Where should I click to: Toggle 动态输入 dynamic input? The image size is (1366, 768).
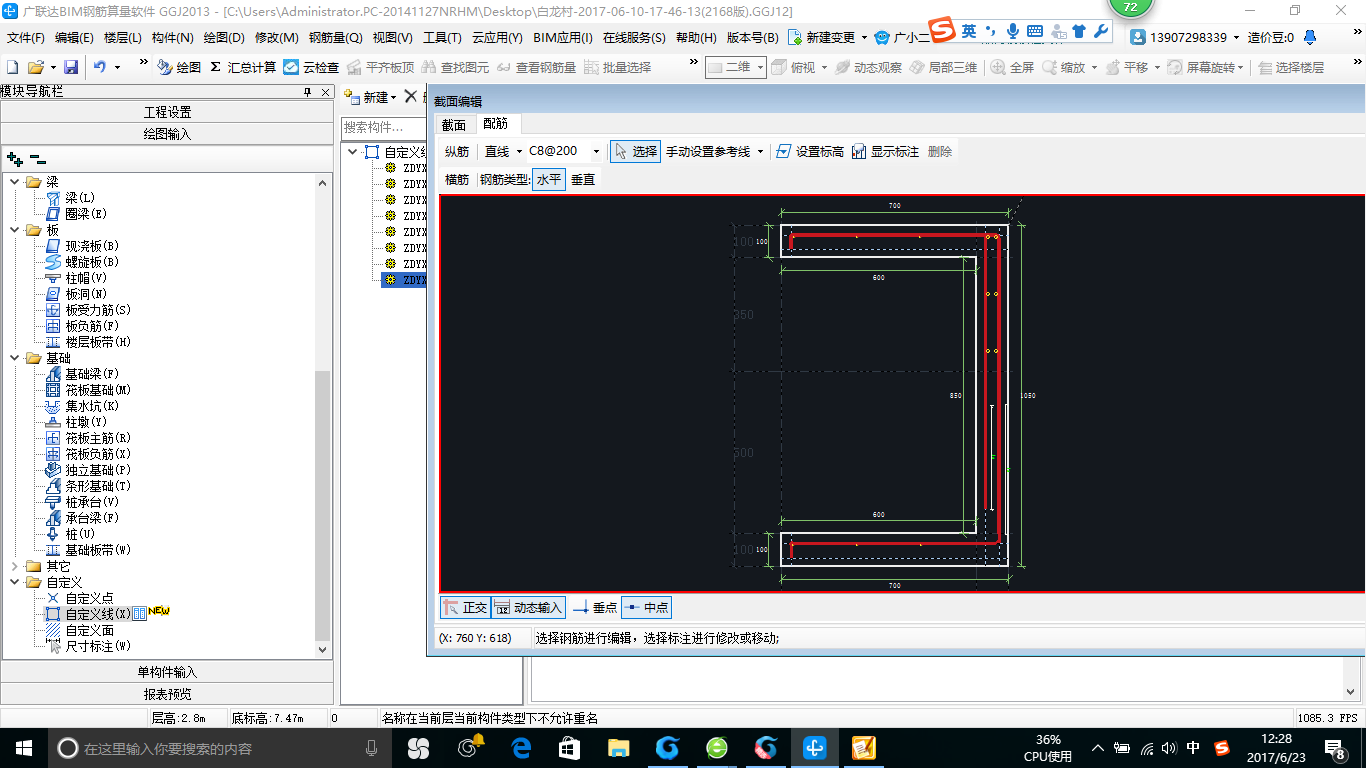(x=528, y=607)
